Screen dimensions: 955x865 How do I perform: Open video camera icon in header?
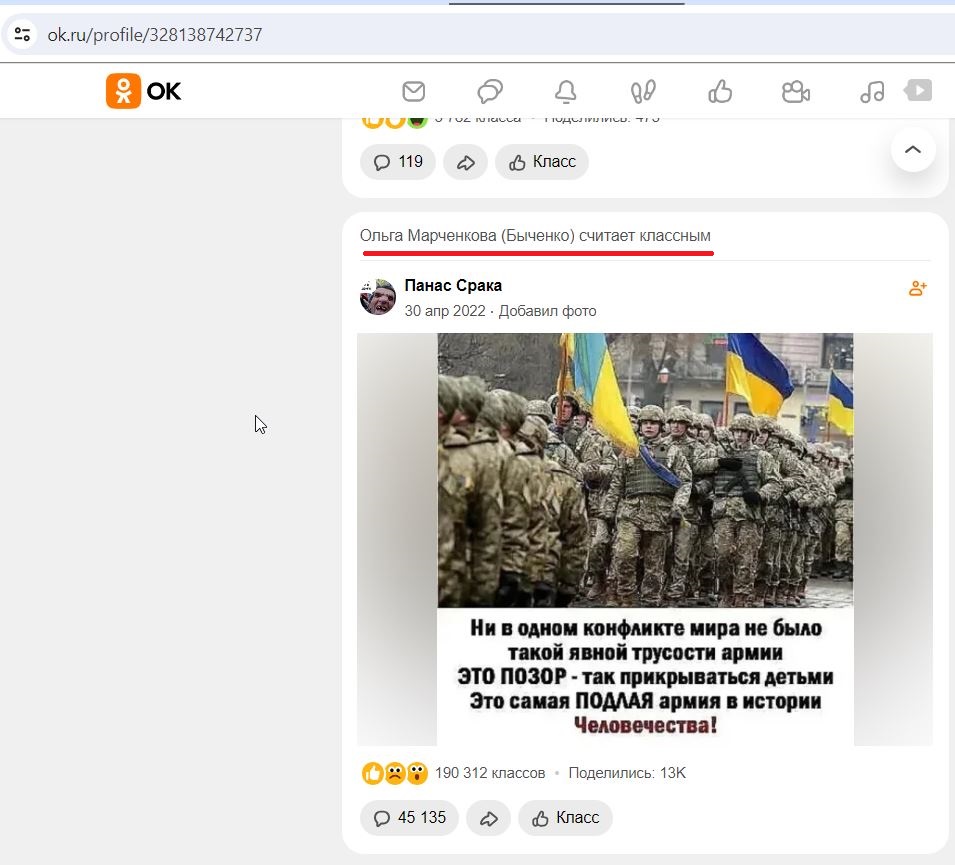795,92
